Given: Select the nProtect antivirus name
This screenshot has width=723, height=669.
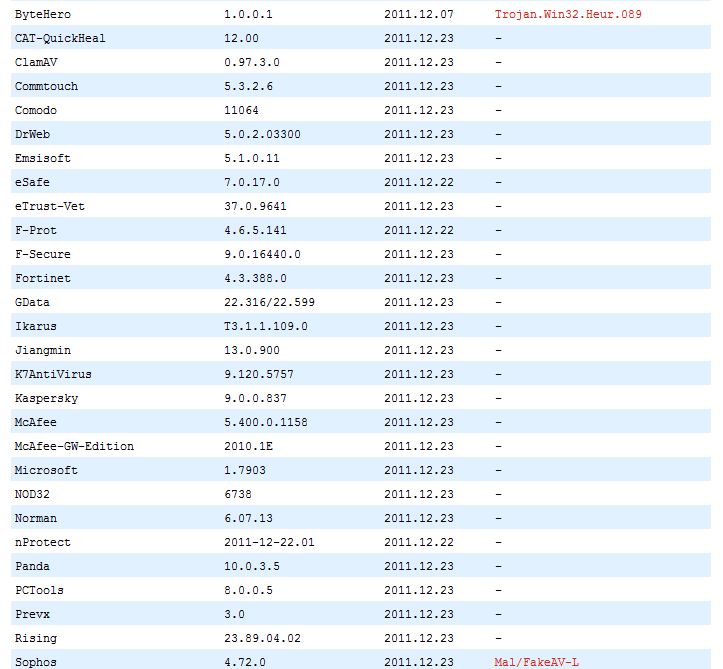Looking at the screenshot, I should [x=43, y=542].
